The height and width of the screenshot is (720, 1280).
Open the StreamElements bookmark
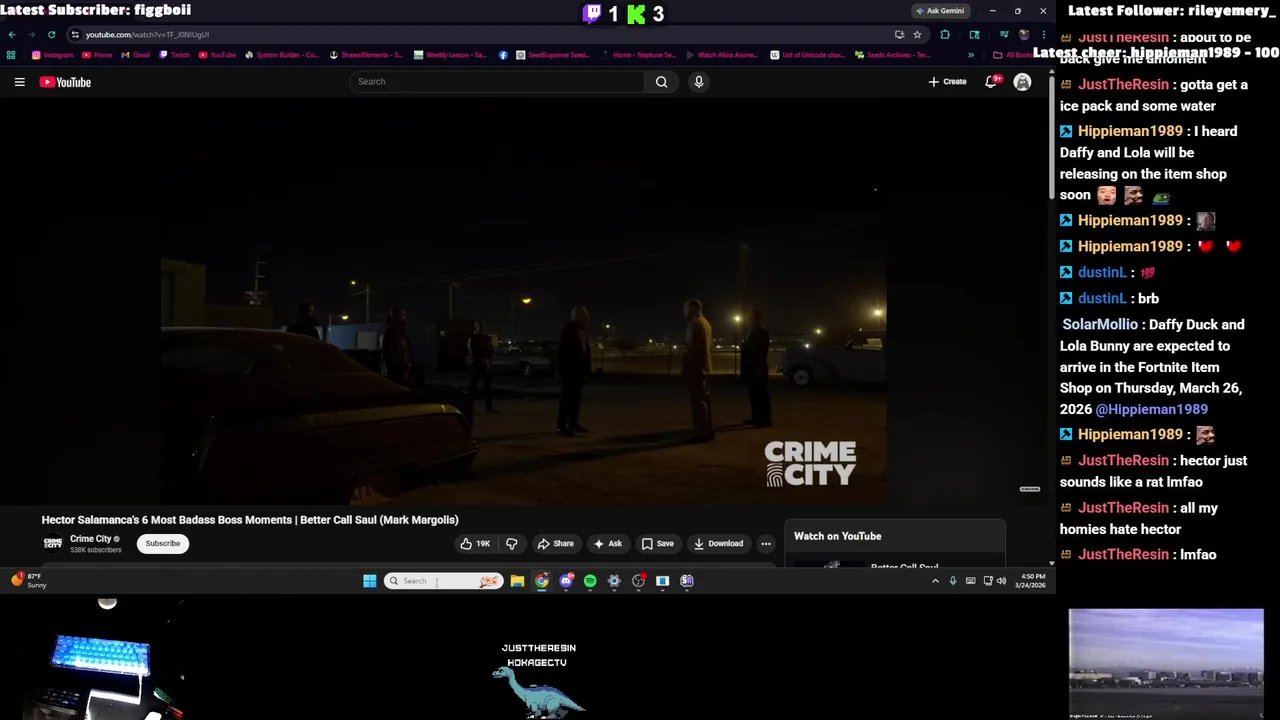366,55
